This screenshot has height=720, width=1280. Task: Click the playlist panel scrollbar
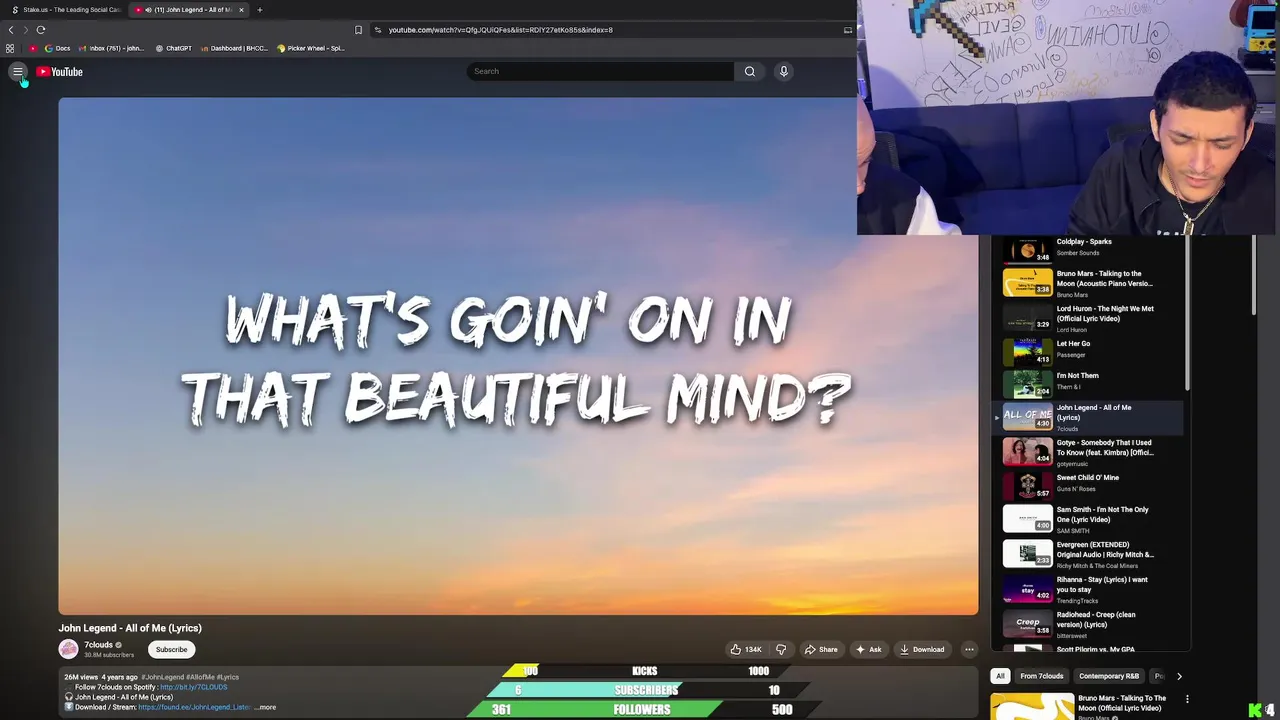pos(1188,315)
